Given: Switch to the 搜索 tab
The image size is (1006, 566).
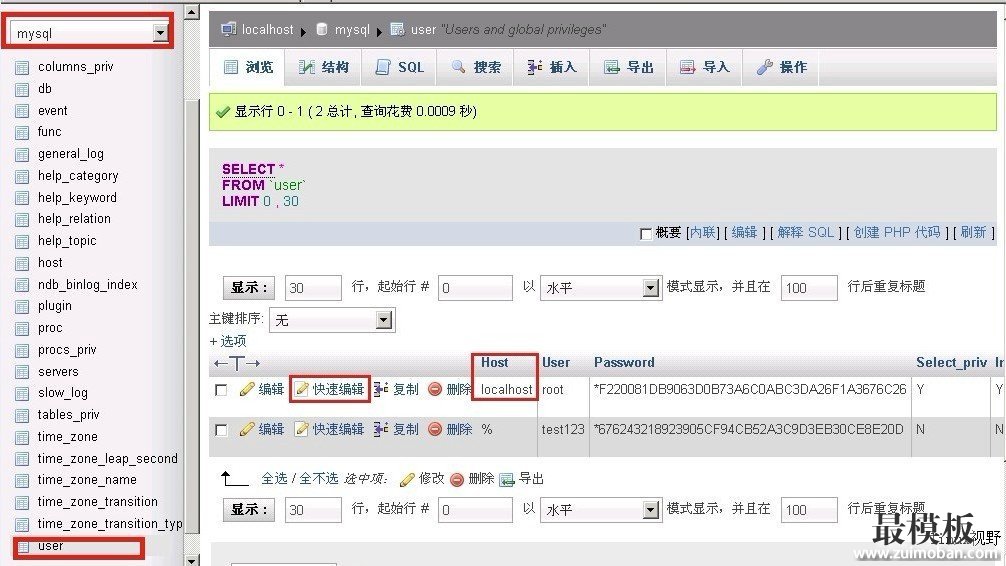Looking at the screenshot, I should pos(475,67).
